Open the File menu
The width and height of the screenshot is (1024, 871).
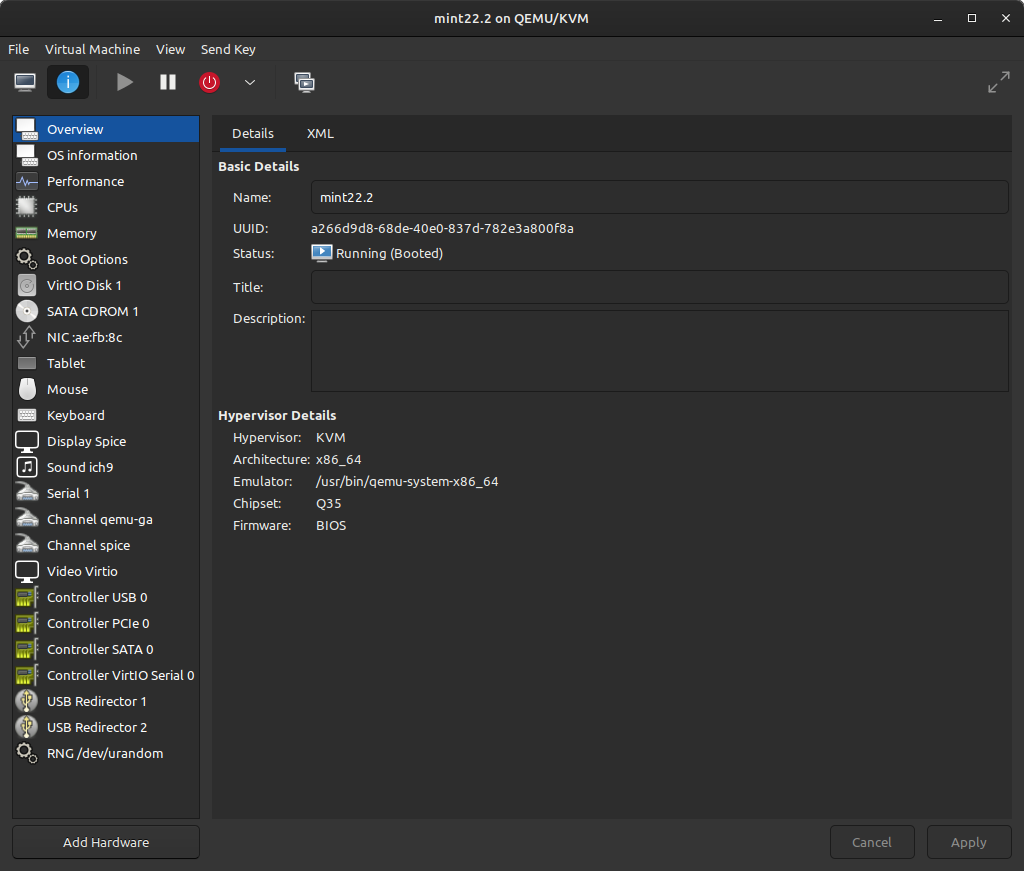(x=18, y=49)
